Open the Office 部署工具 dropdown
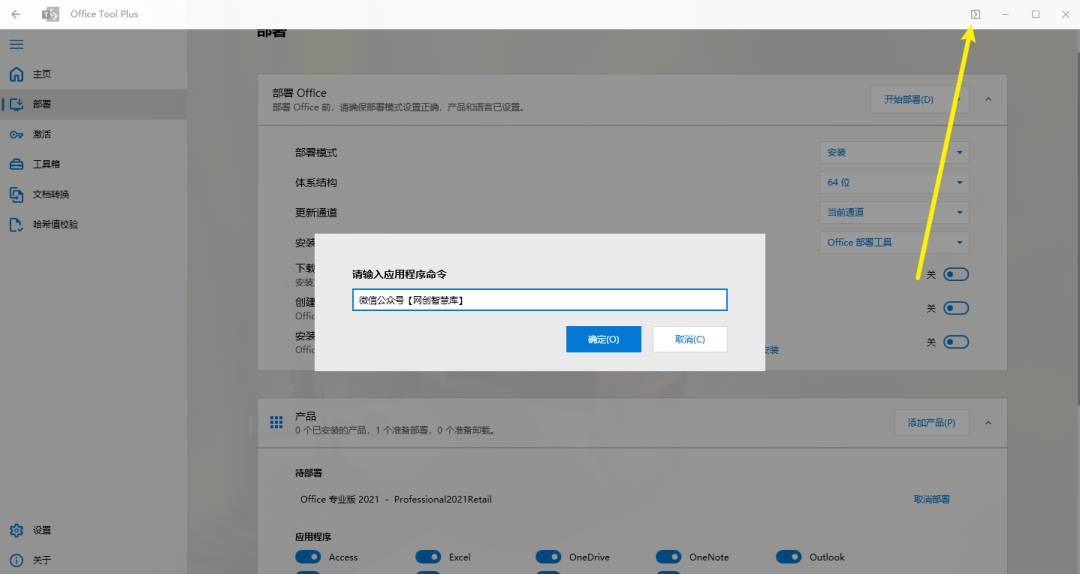Screen dimensions: 1080x574 tap(893, 243)
